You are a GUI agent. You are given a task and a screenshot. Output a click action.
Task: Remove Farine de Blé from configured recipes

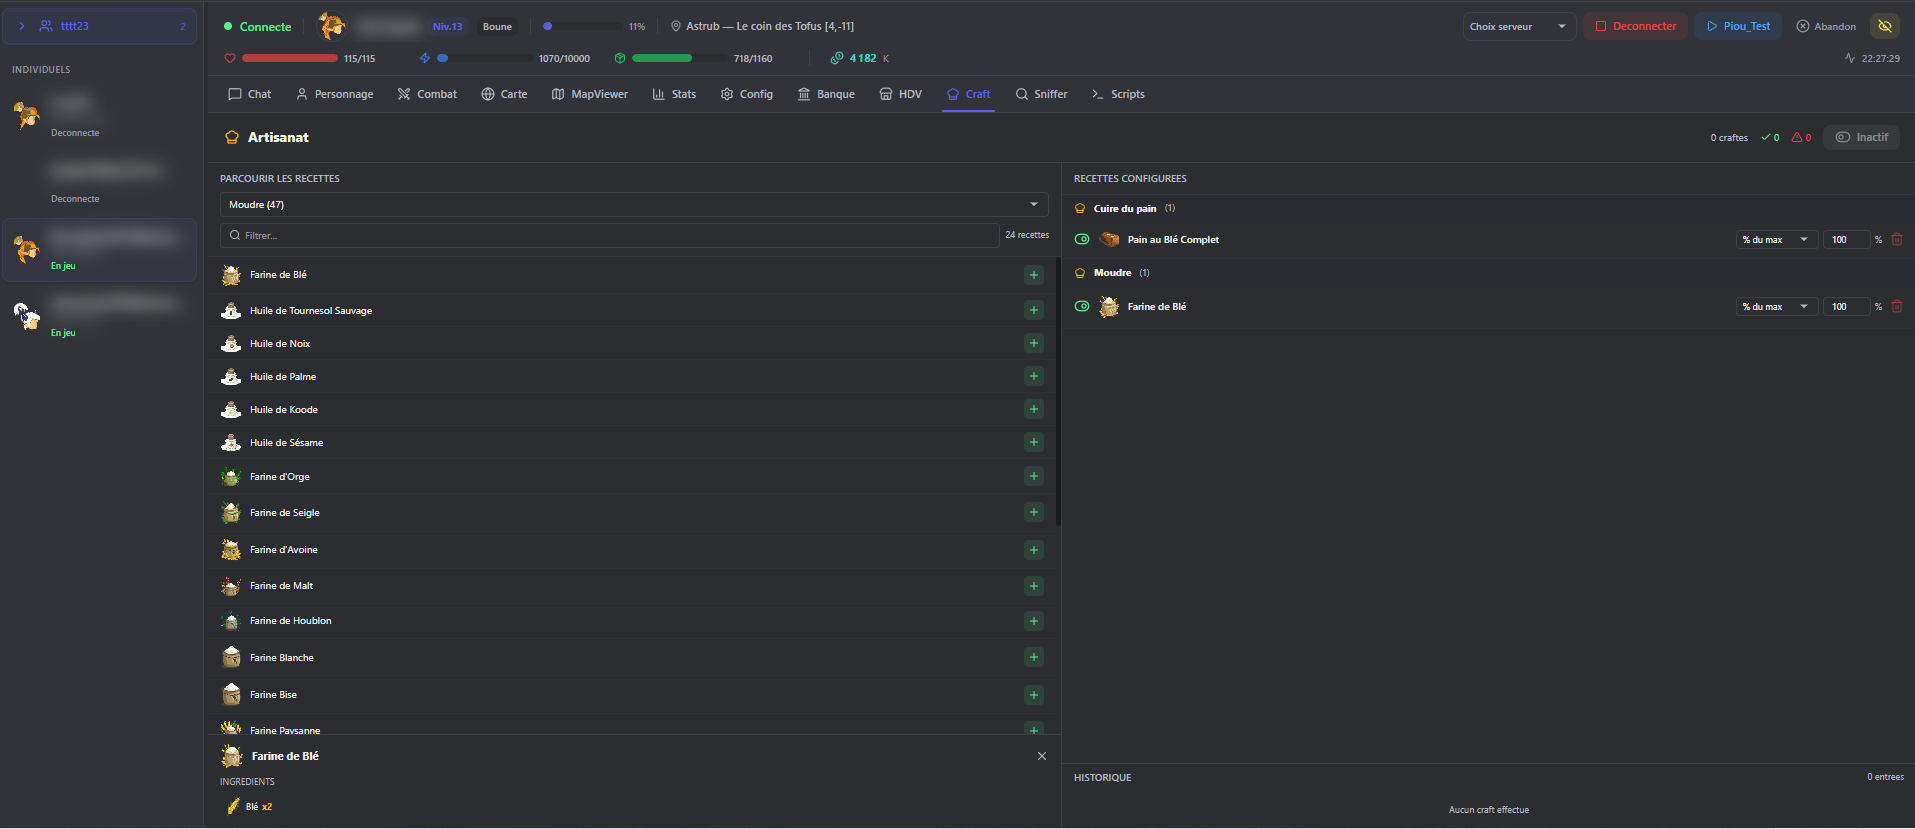(x=1897, y=307)
